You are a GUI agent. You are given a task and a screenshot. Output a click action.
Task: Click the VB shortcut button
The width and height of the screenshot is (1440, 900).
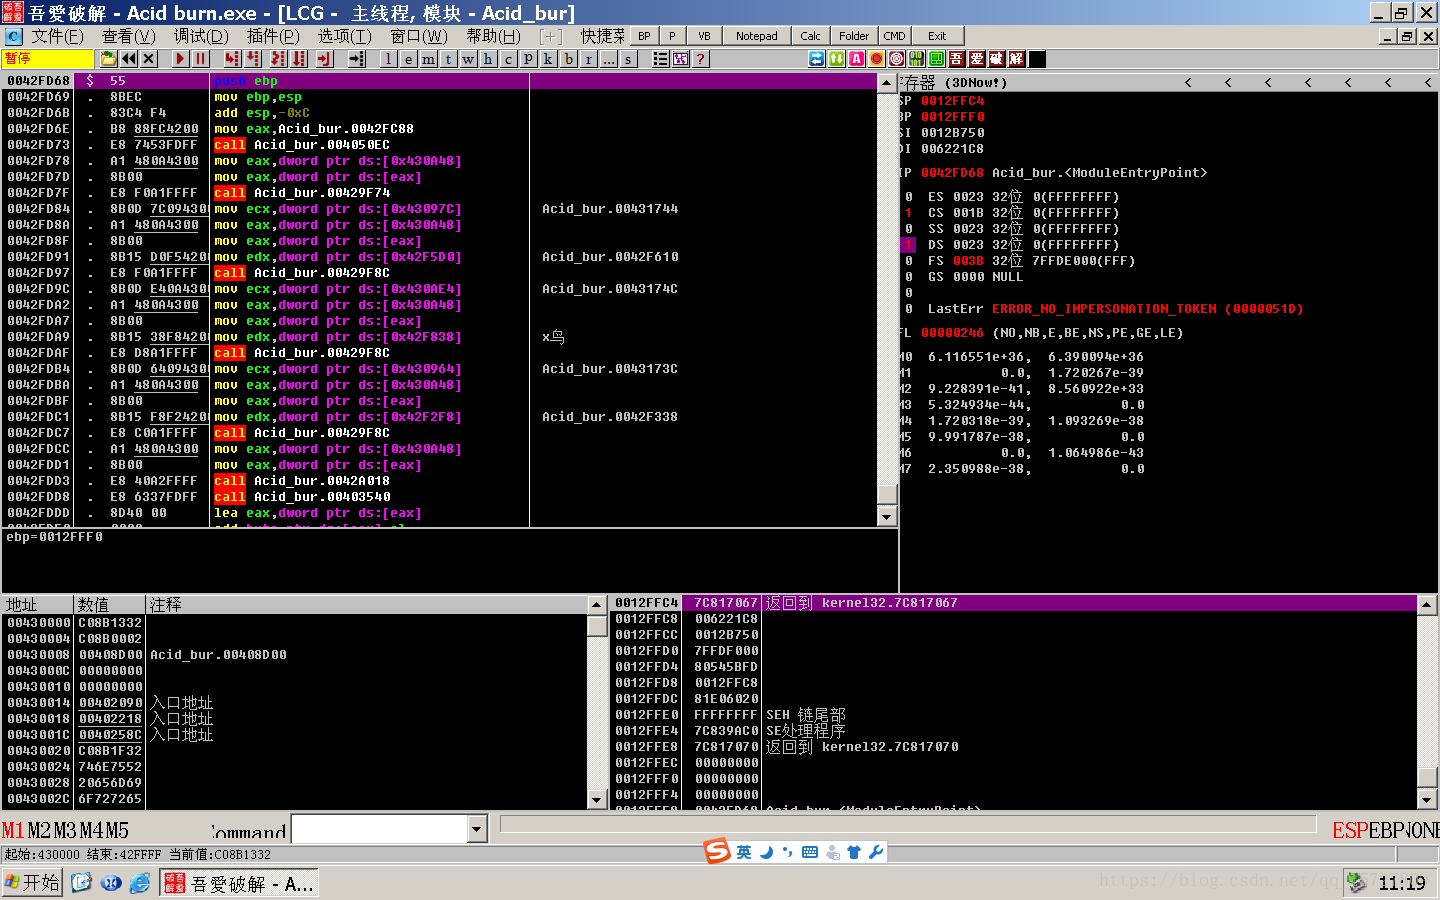704,36
